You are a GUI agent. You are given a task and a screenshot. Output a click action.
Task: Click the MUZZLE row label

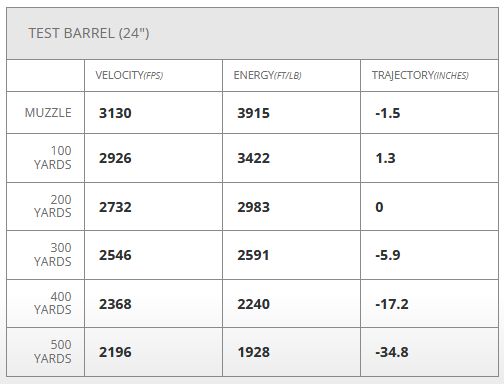tap(48, 113)
